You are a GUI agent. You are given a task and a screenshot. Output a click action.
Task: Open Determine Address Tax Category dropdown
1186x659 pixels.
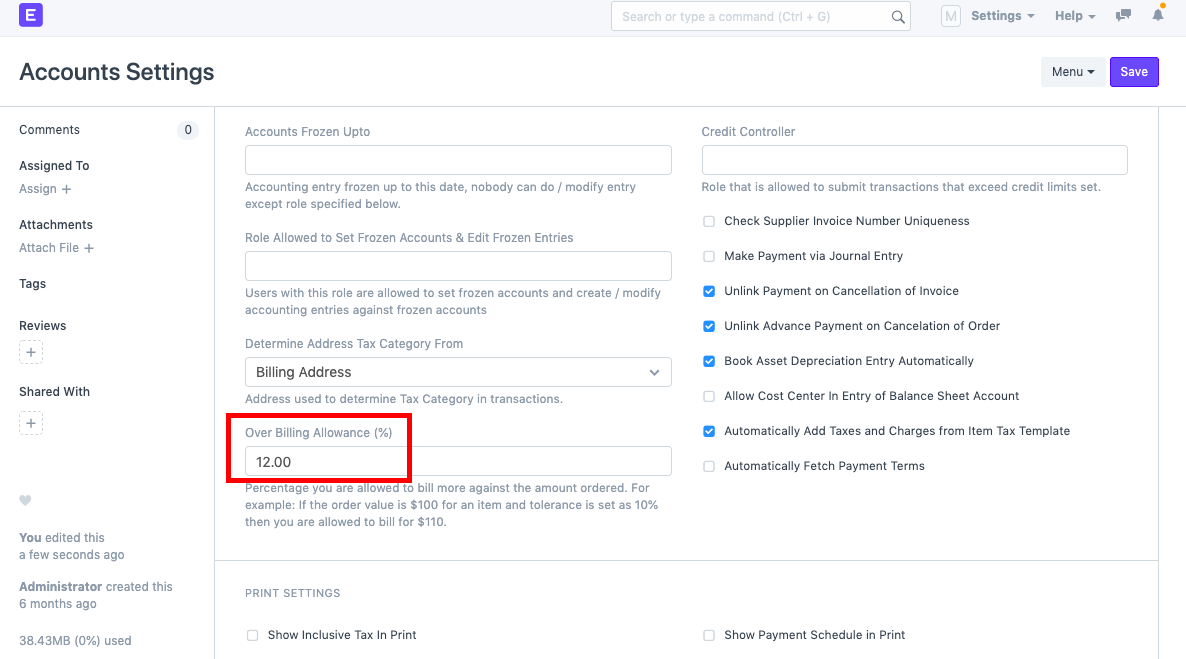tap(458, 372)
